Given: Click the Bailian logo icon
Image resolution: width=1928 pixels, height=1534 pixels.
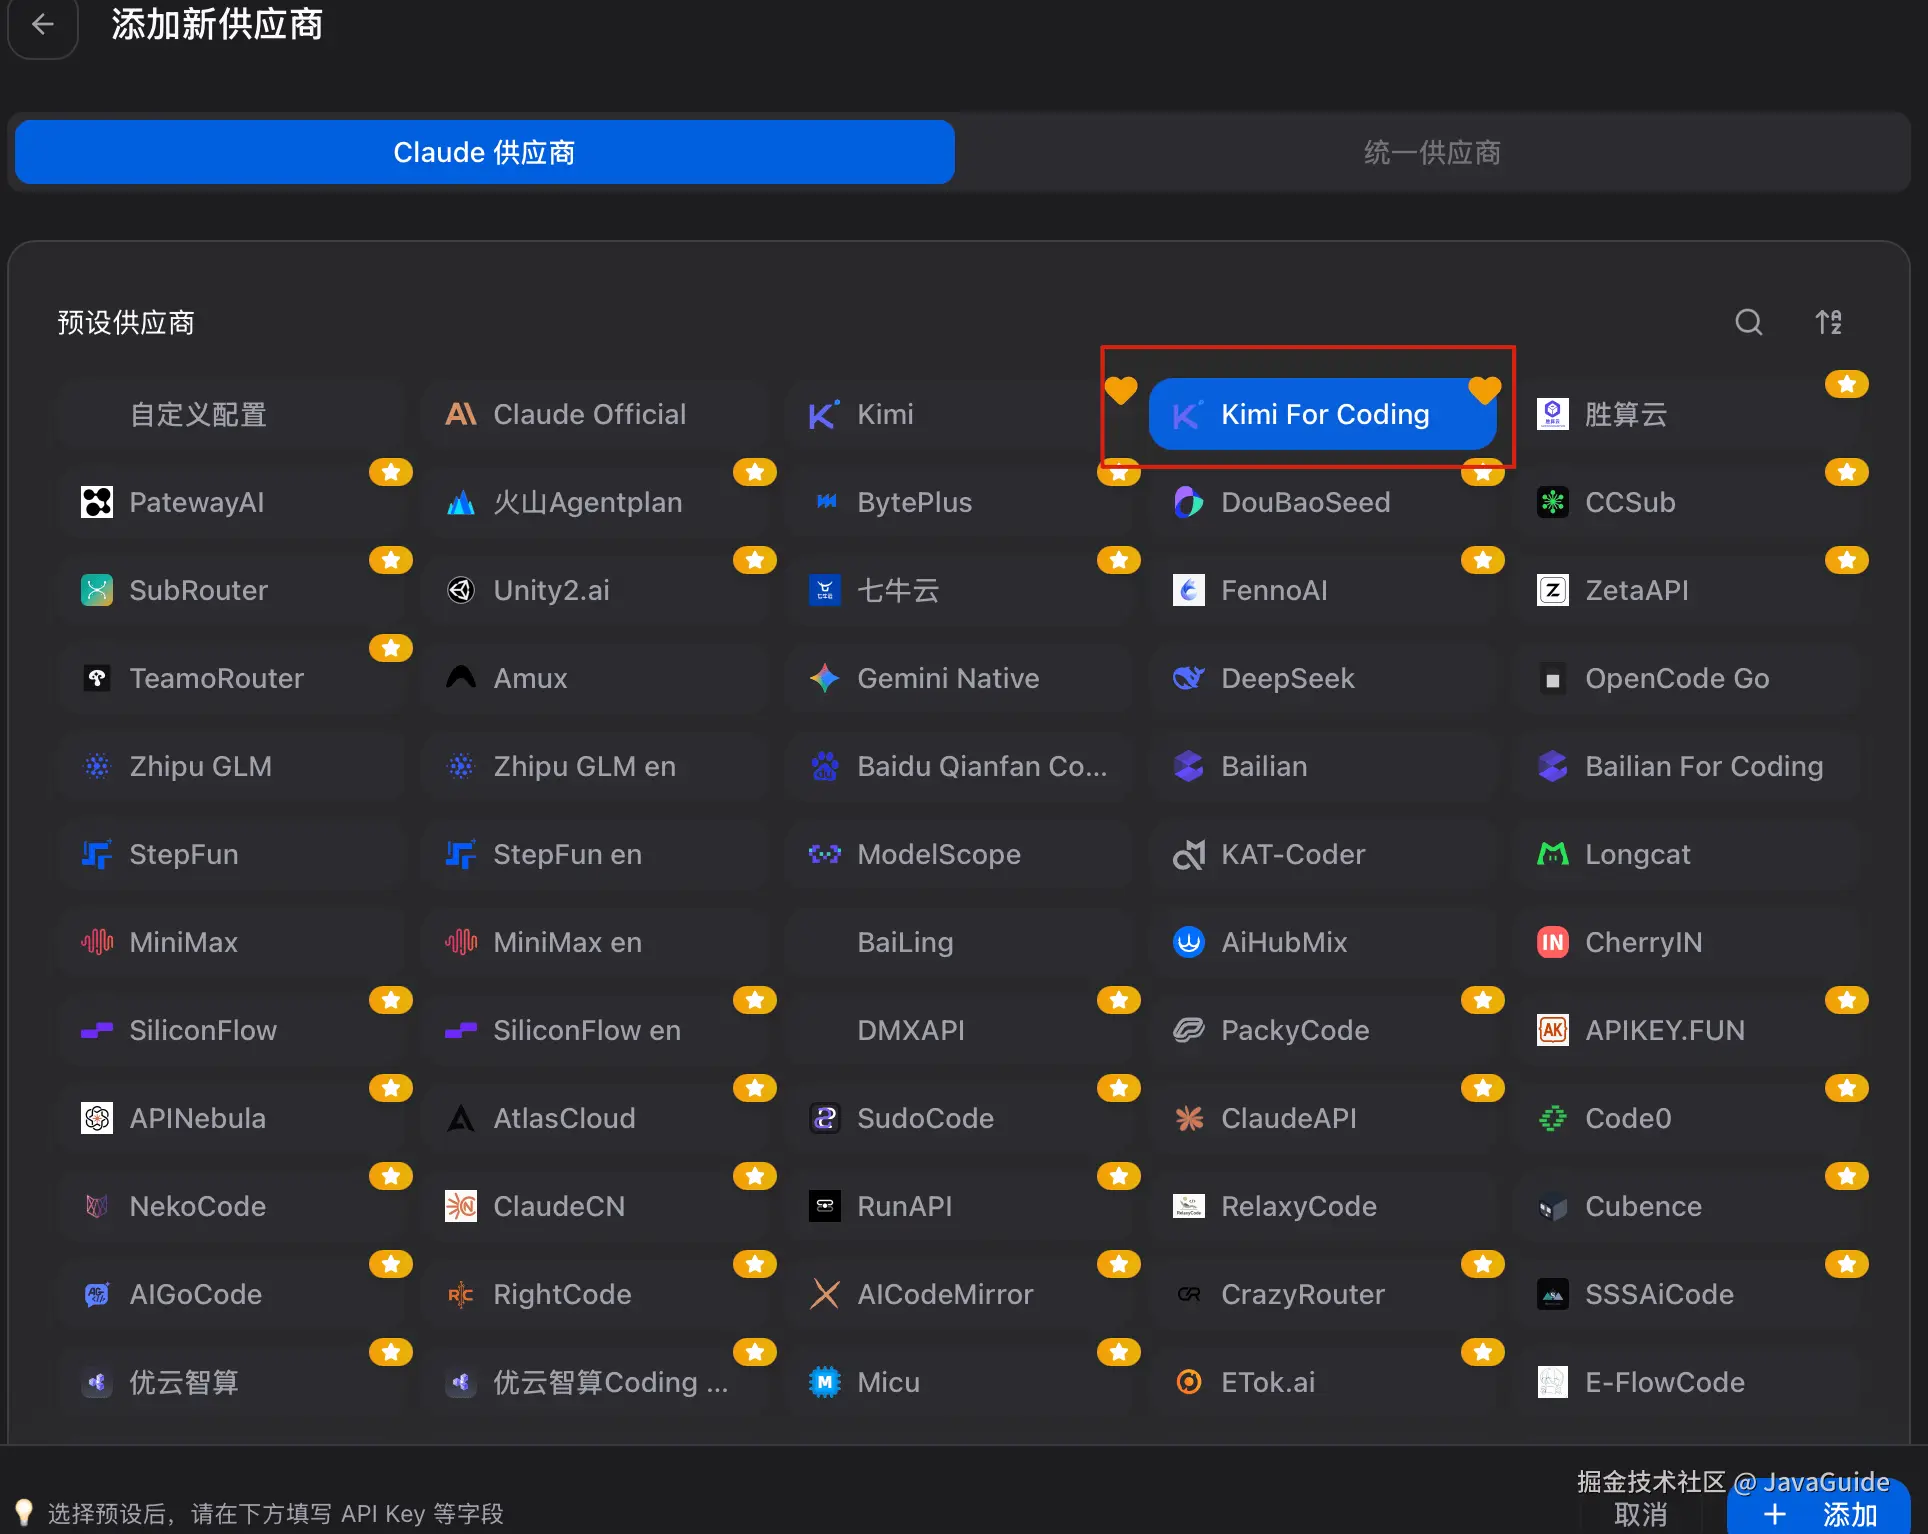Looking at the screenshot, I should click(1188, 766).
